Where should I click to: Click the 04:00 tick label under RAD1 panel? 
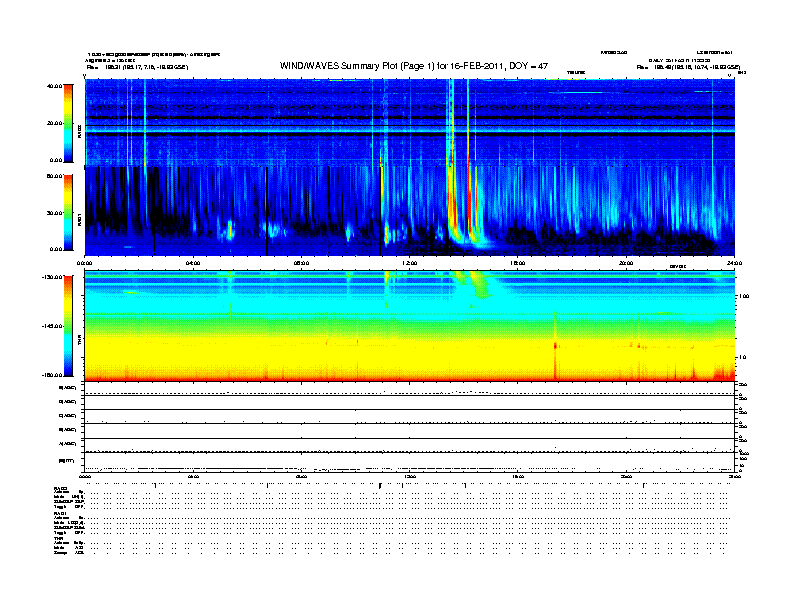[193, 263]
